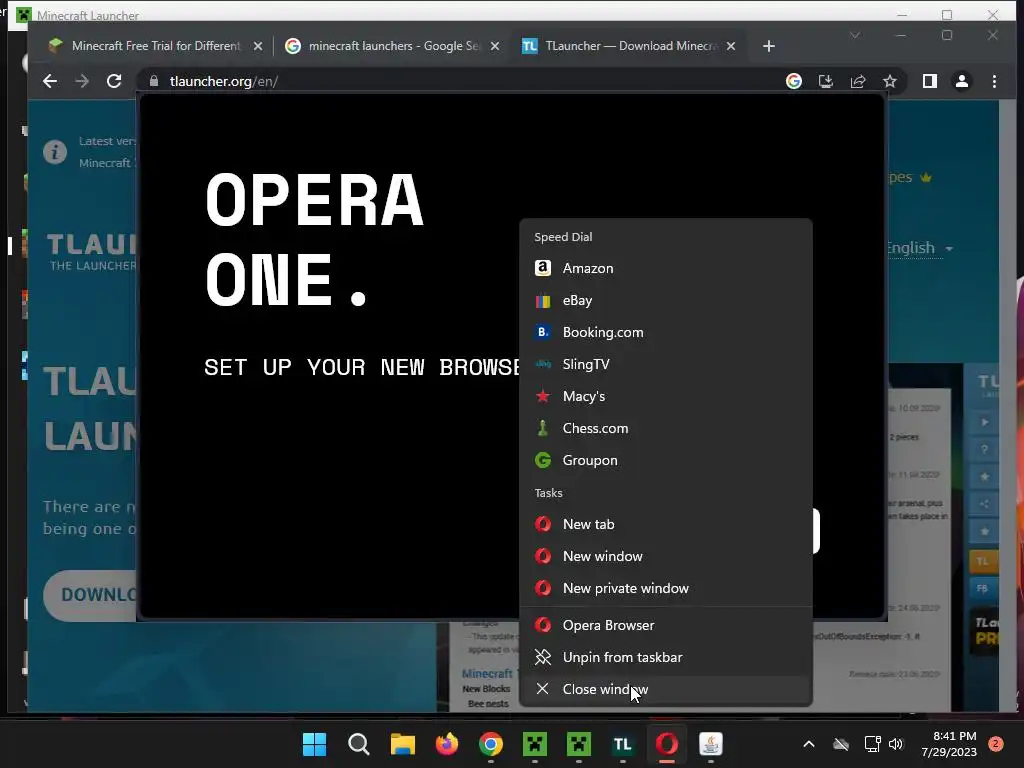Open Firefox from taskbar
This screenshot has width=1024, height=768.
coord(447,744)
